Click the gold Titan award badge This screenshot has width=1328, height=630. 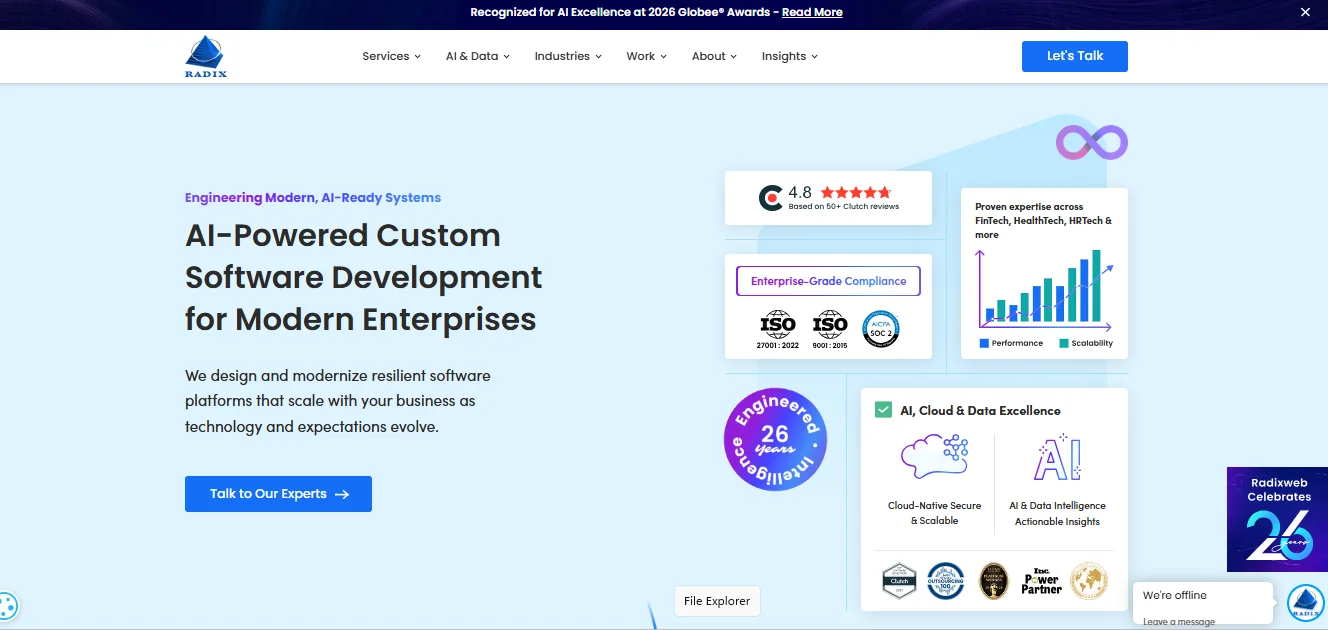pos(993,581)
